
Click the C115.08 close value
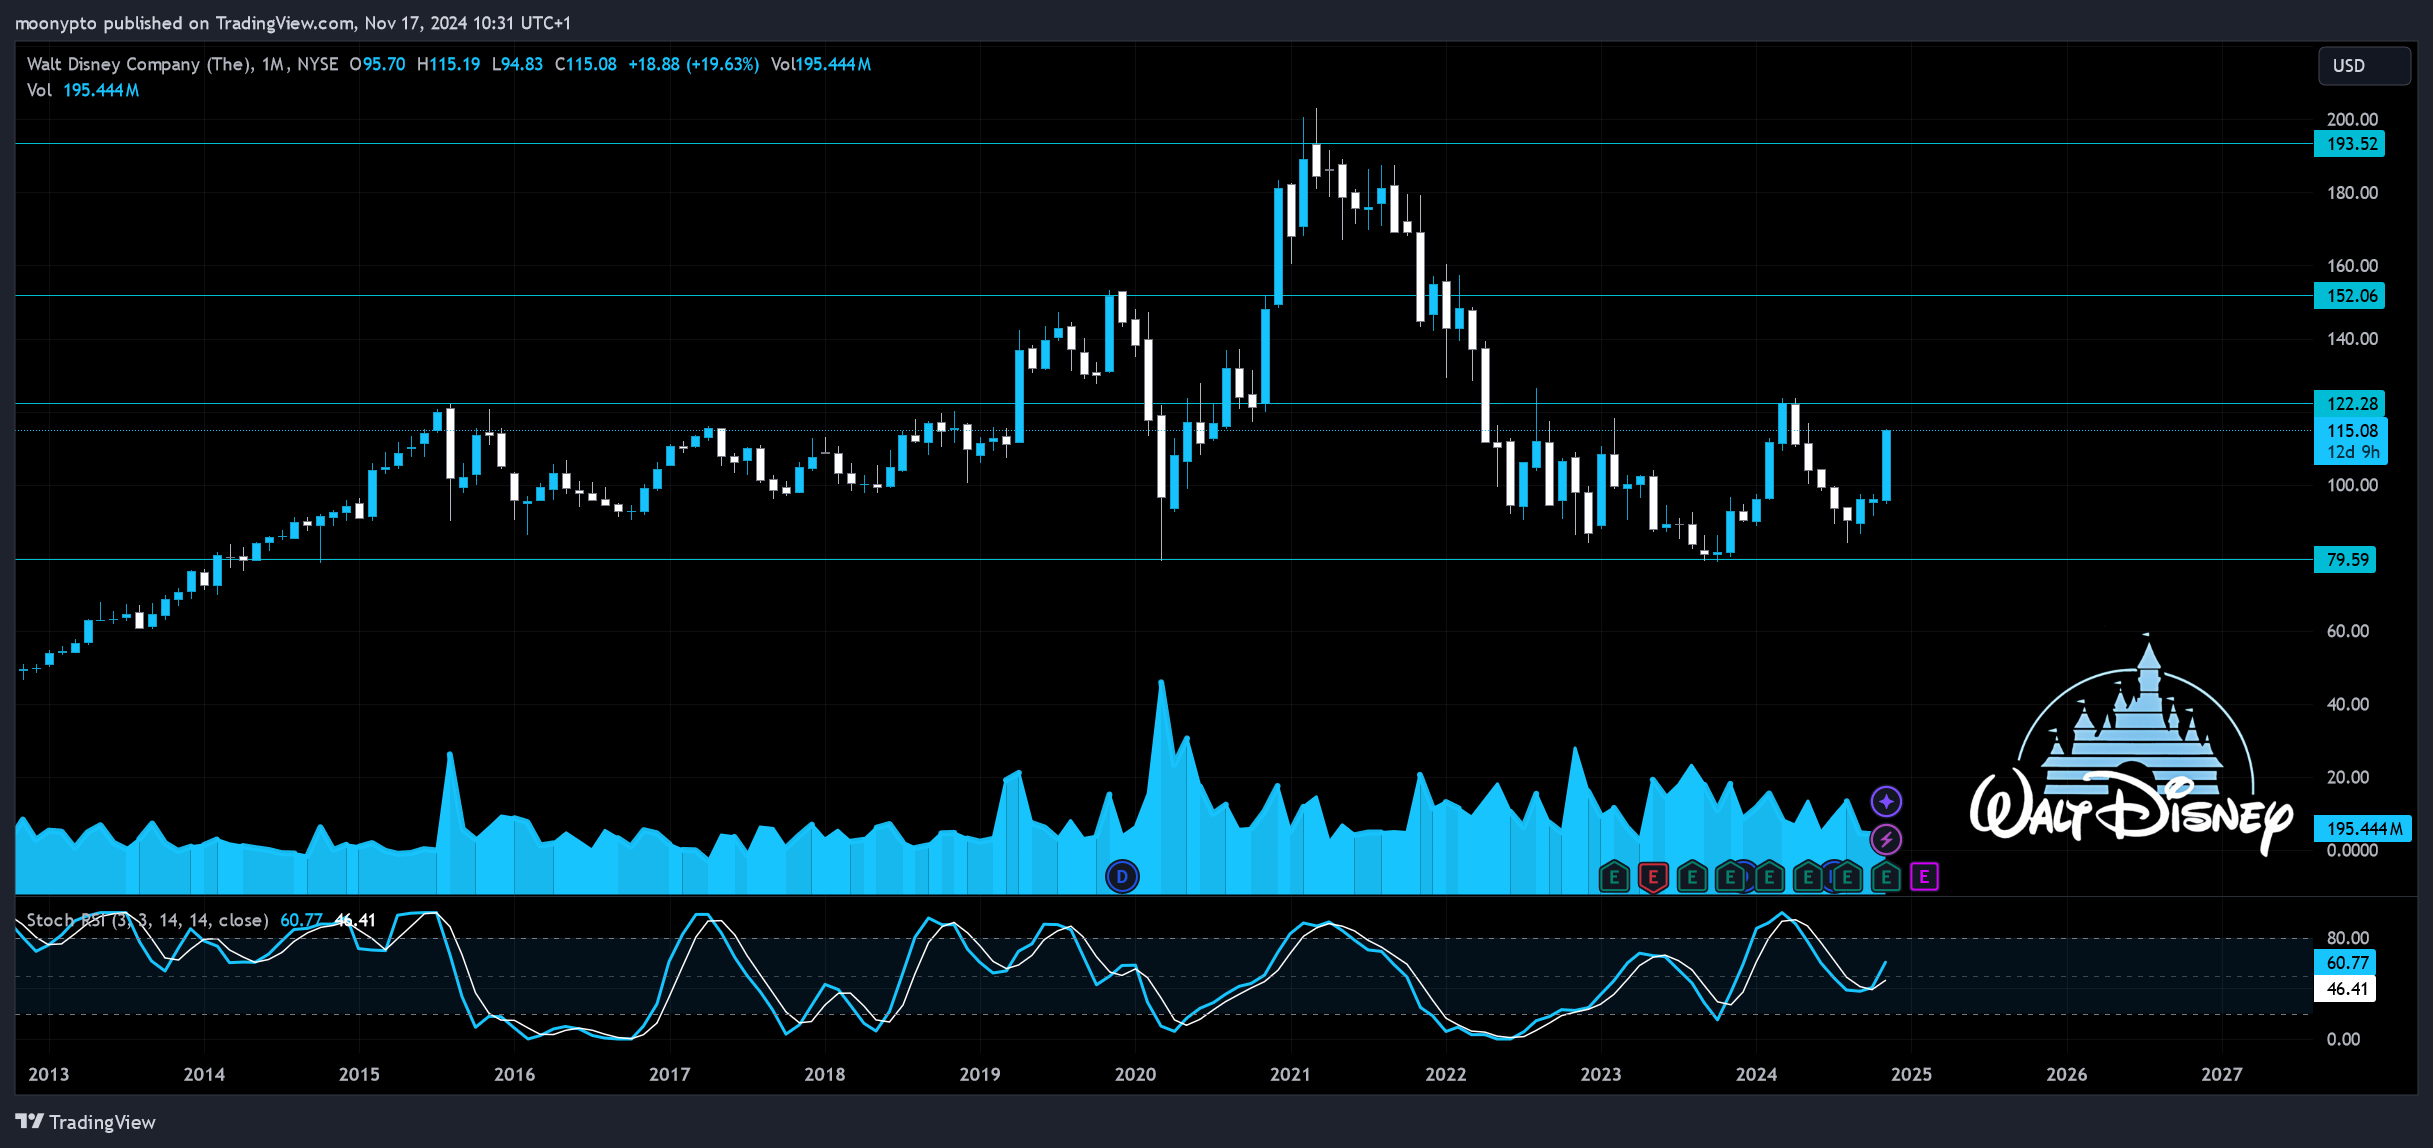pos(586,64)
